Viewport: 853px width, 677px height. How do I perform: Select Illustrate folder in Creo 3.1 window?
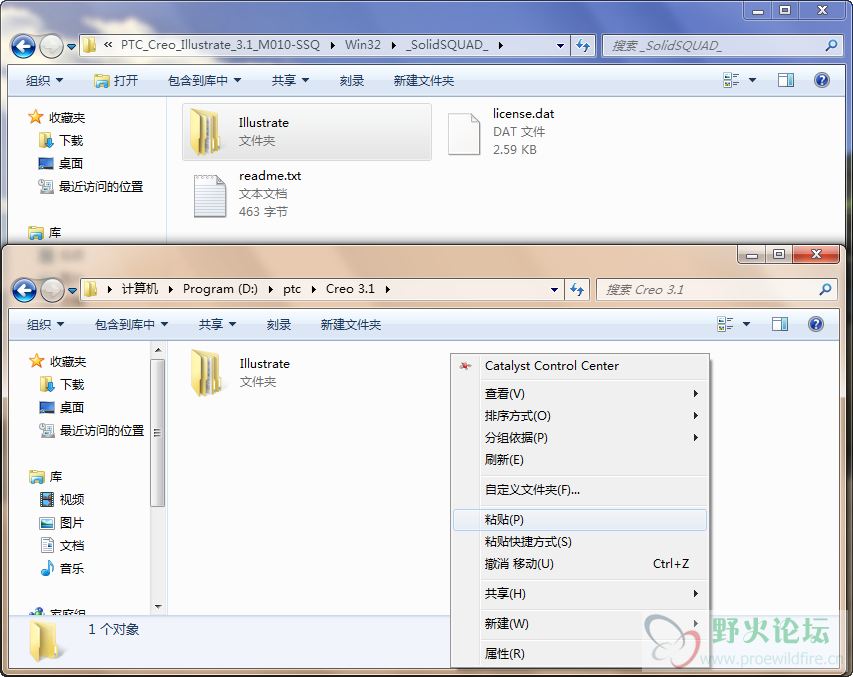click(x=242, y=373)
